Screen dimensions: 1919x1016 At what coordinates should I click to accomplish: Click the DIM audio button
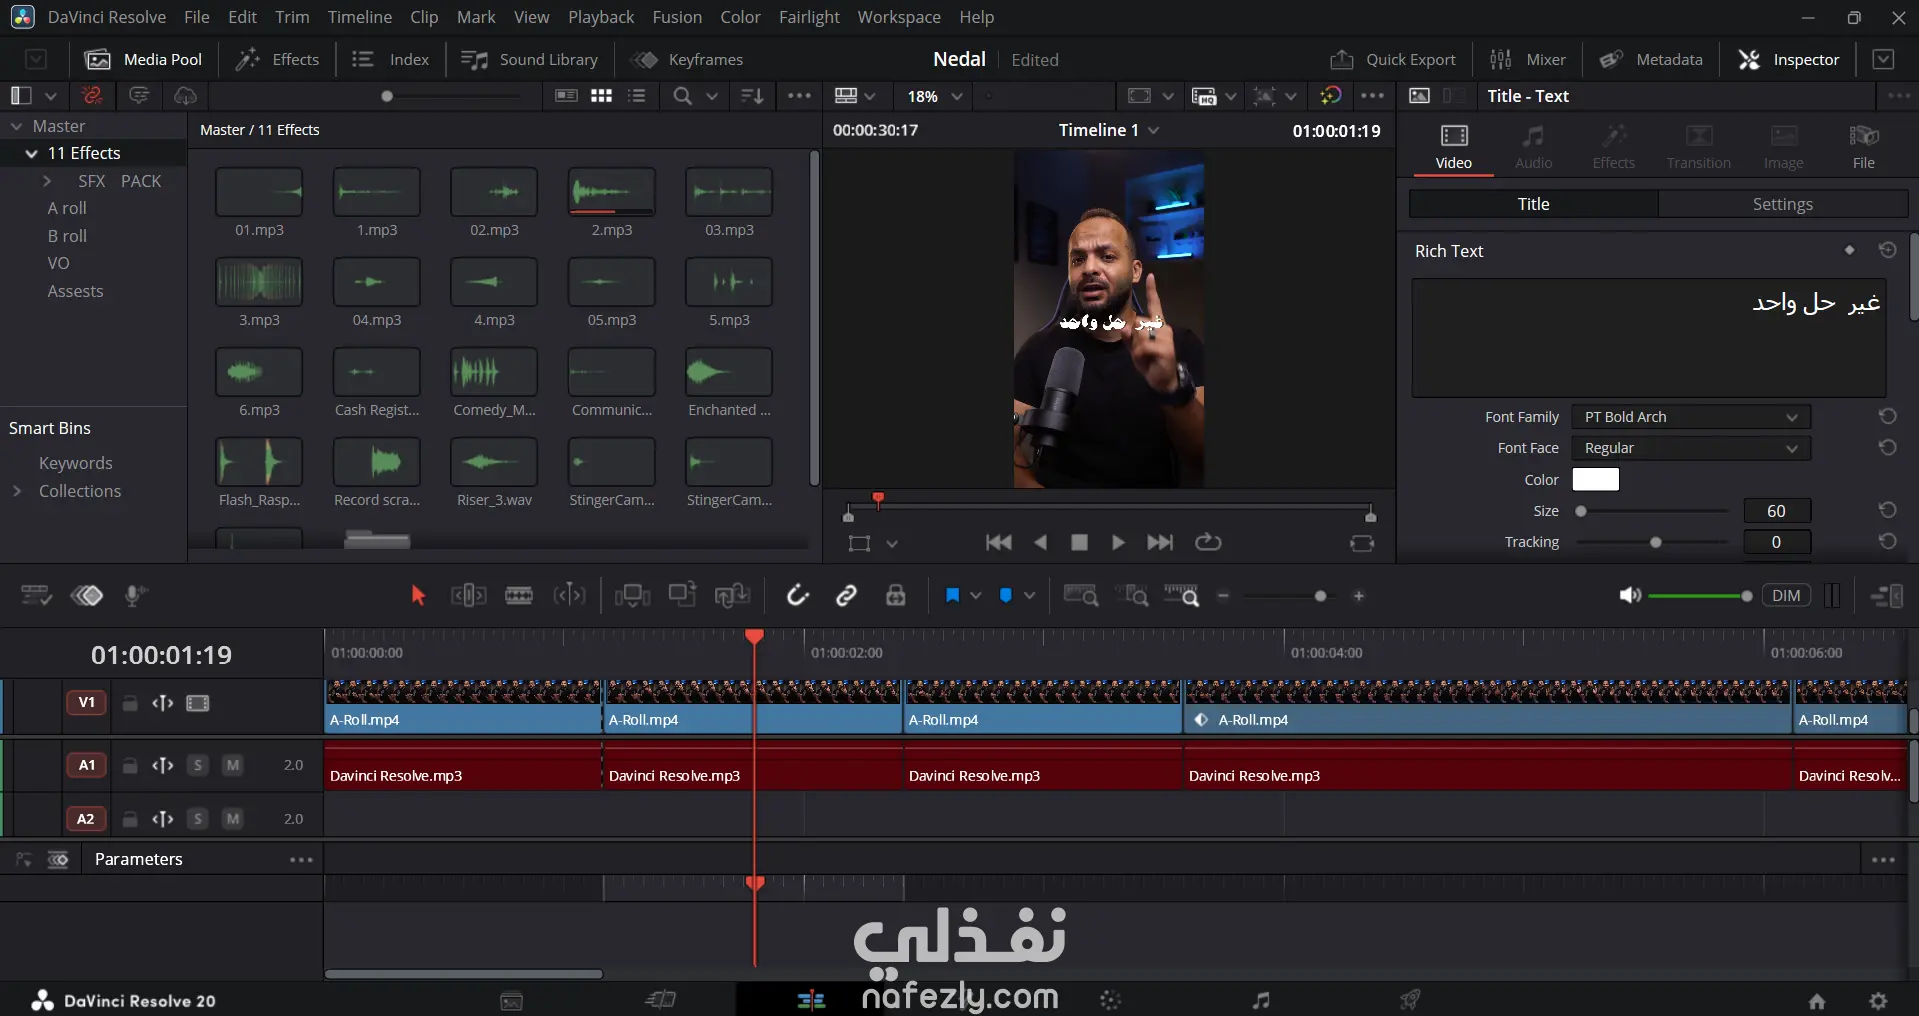(x=1786, y=596)
